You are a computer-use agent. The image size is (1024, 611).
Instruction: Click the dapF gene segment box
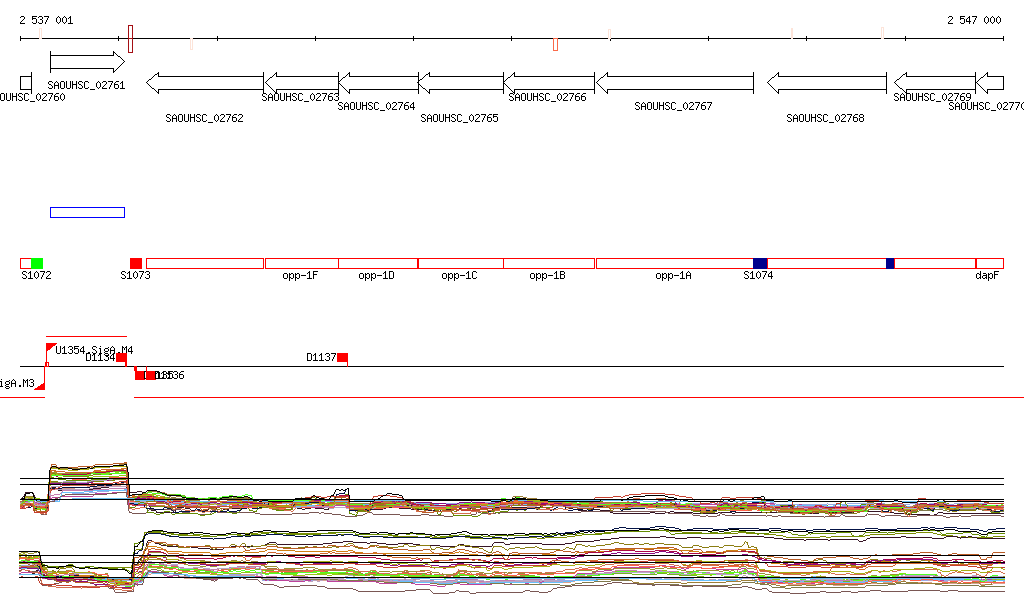coord(989,263)
